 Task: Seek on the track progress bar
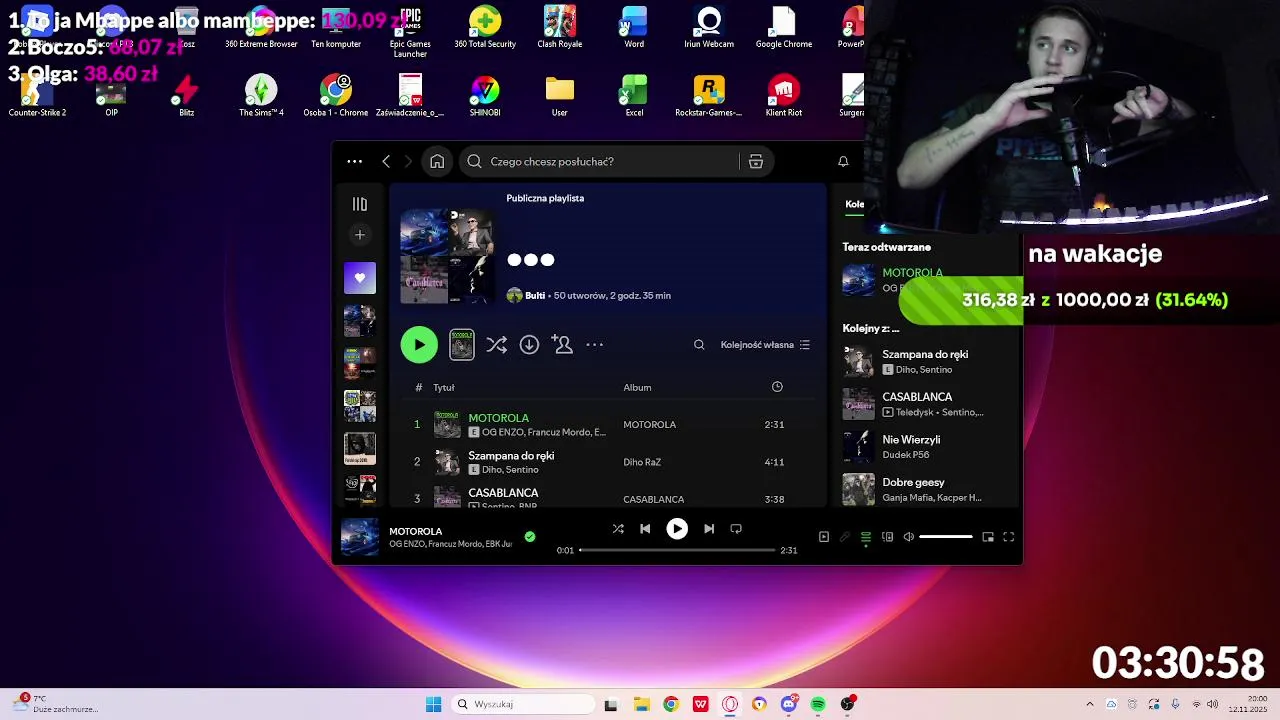pos(677,550)
